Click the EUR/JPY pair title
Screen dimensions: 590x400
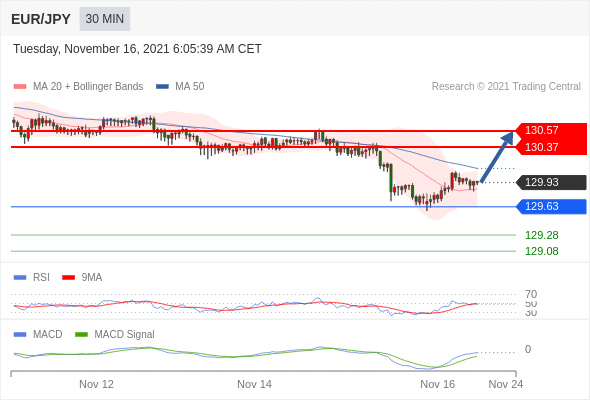tap(41, 19)
